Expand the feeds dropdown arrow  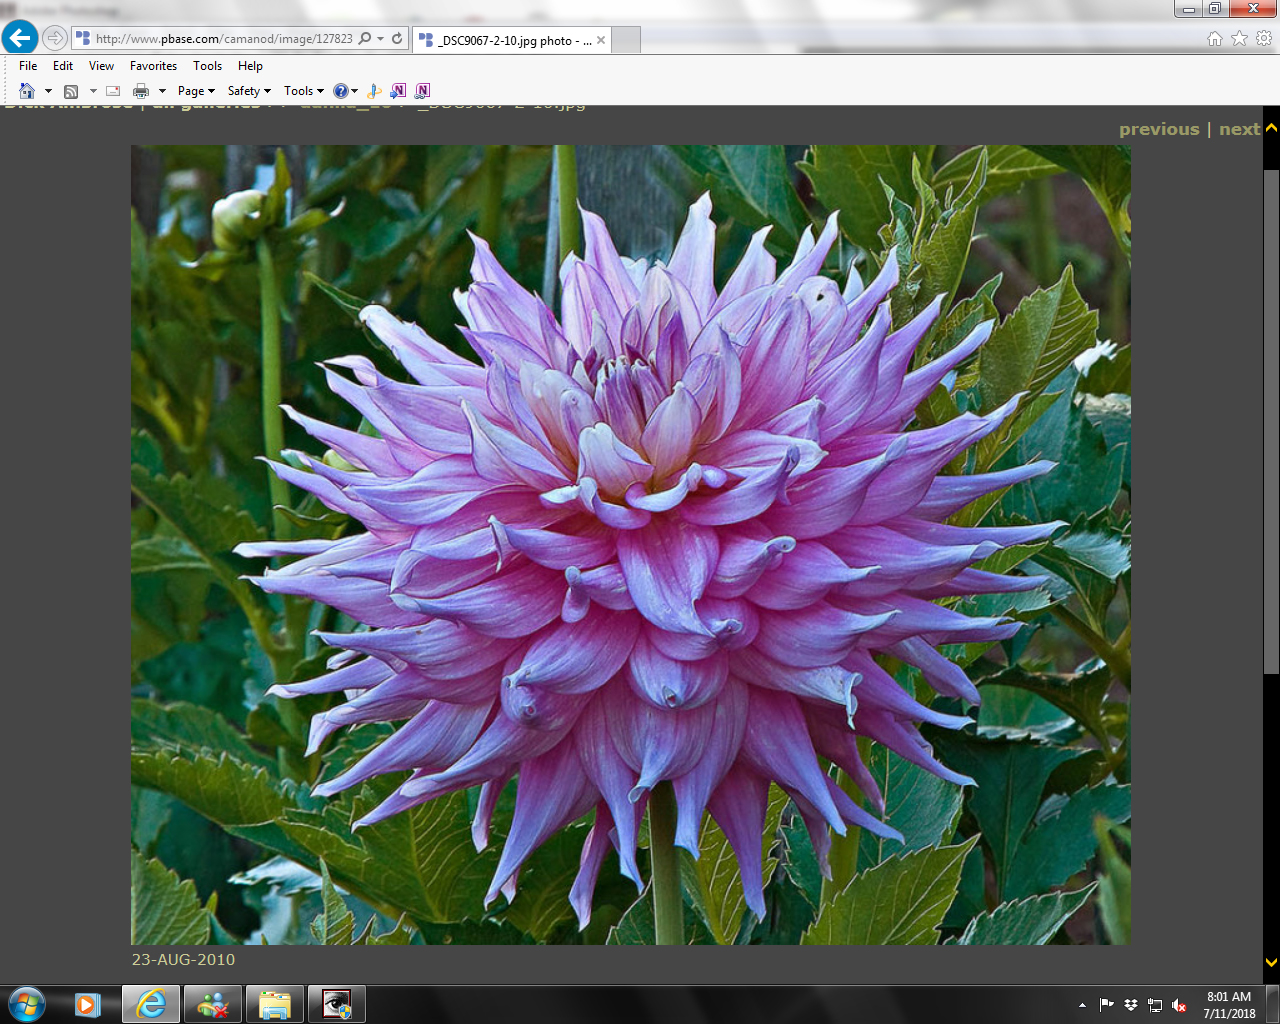(x=93, y=91)
